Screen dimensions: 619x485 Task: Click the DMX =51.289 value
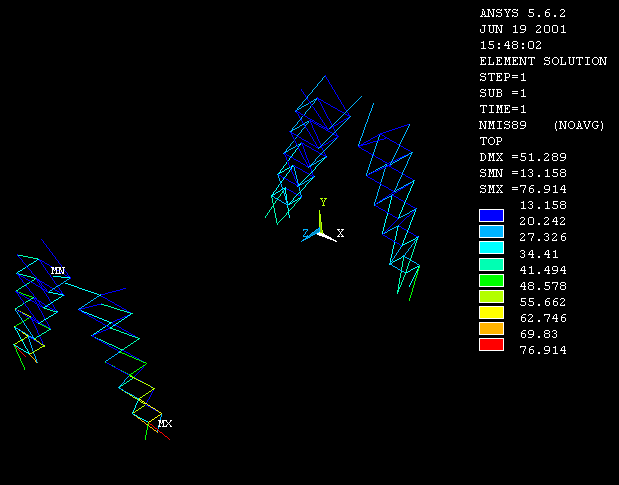[523, 157]
